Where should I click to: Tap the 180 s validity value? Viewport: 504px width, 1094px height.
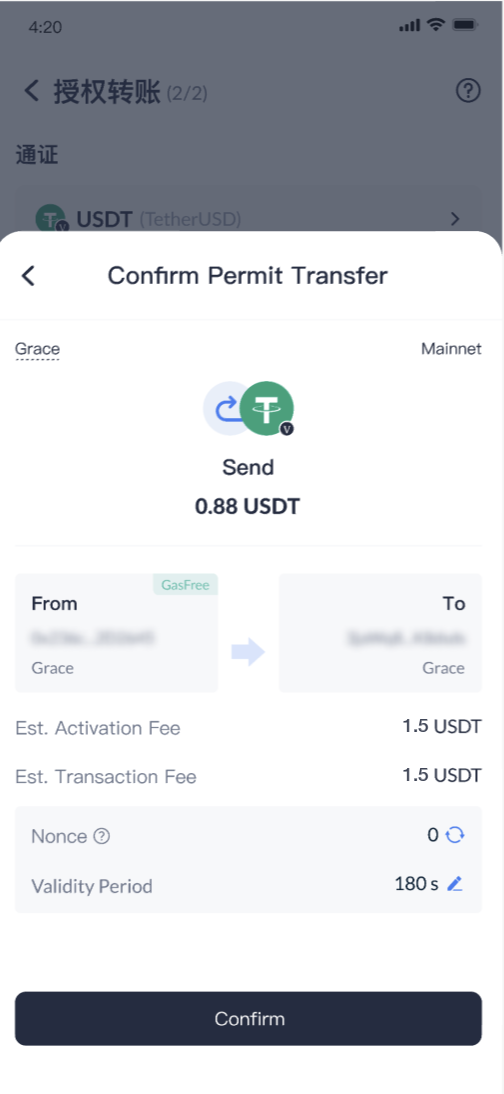point(416,884)
